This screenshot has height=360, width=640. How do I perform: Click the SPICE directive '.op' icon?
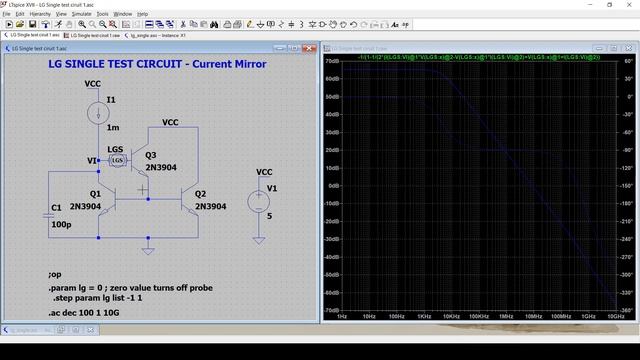405,24
